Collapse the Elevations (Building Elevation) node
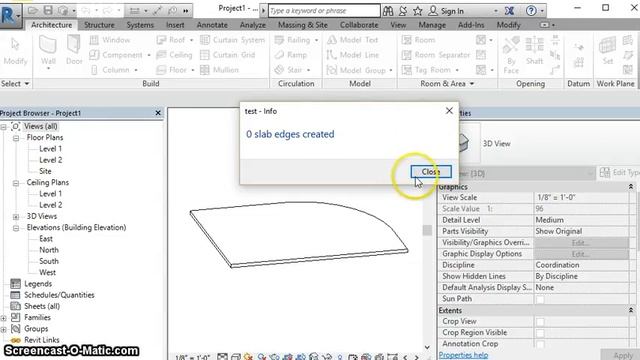 (x=16, y=228)
